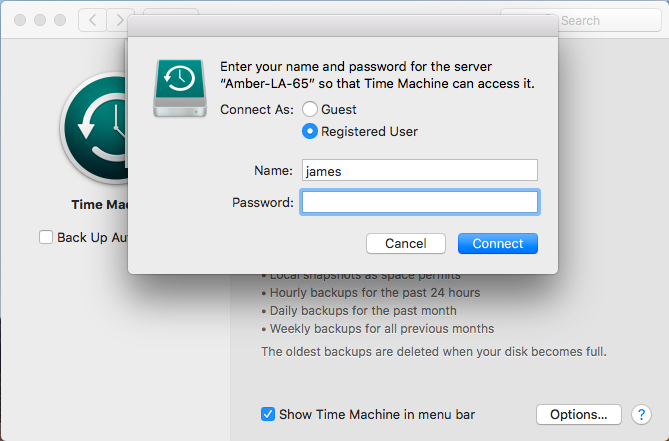Click the Amber-LA-65 server prompt text
Viewport: 669px width, 441px height.
377,75
